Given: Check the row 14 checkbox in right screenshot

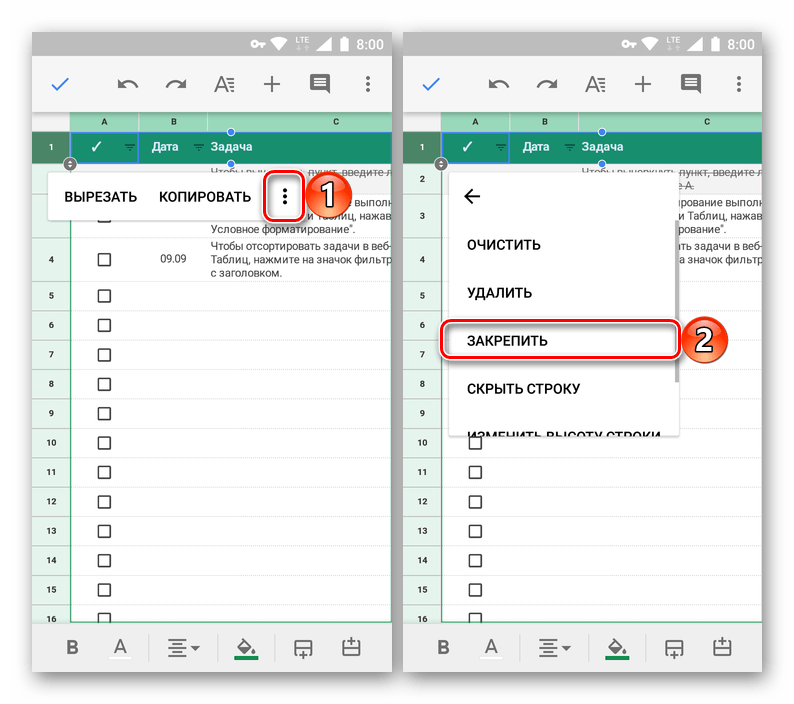Looking at the screenshot, I should (x=475, y=560).
